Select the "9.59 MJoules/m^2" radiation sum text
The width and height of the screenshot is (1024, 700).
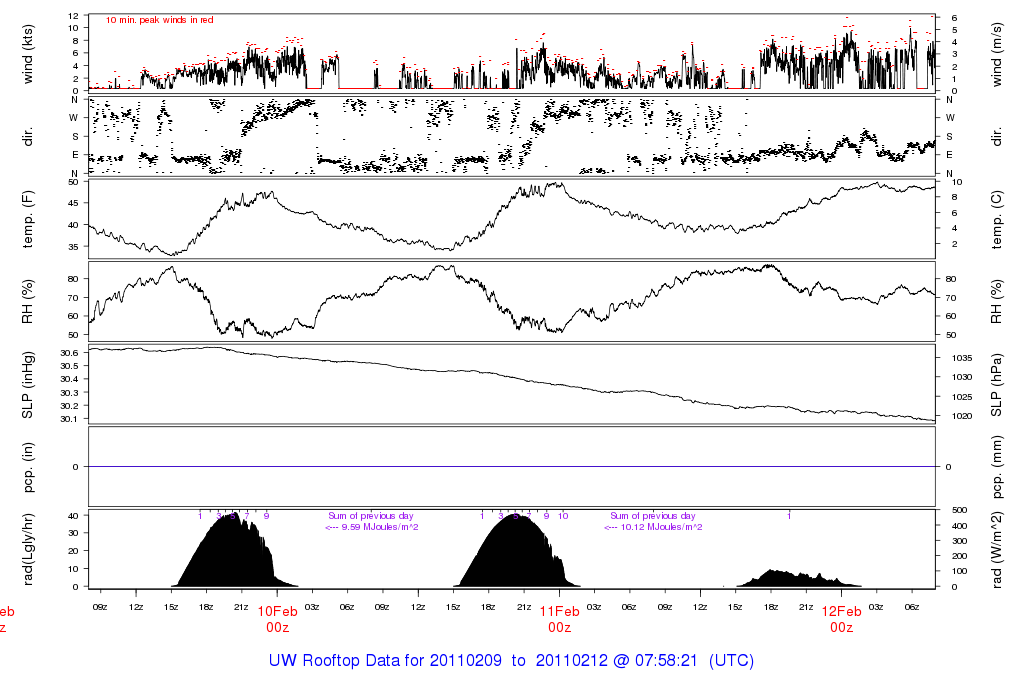(x=380, y=527)
